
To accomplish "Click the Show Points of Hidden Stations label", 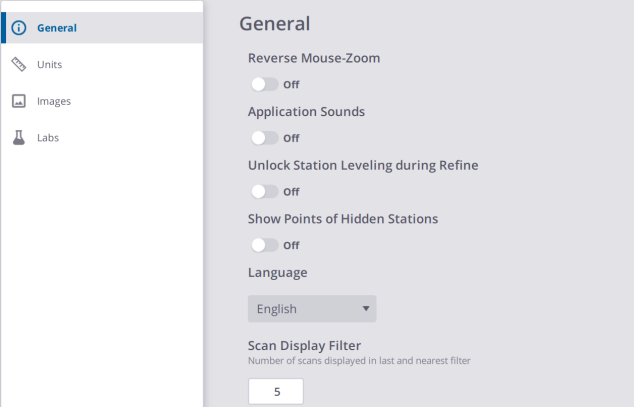I will coord(343,218).
